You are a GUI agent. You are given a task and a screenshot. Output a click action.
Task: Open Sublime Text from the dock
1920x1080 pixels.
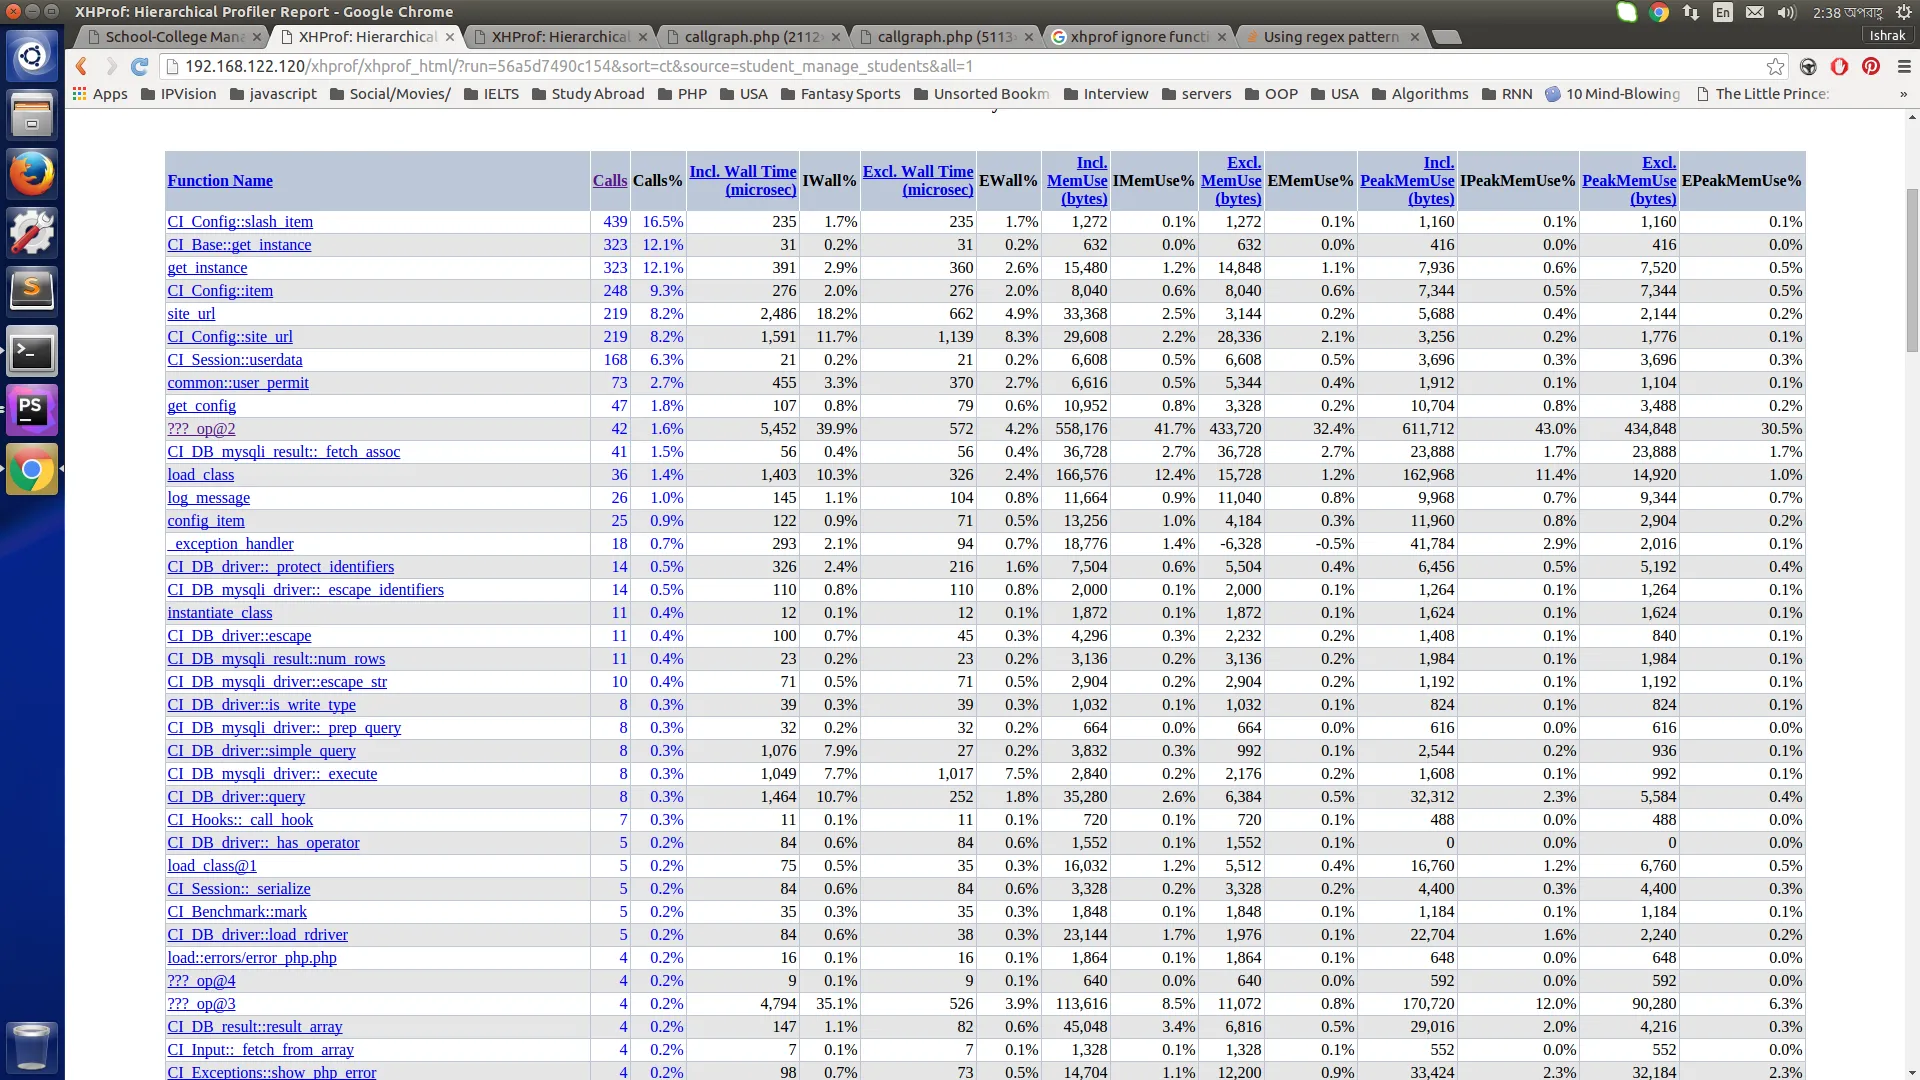coord(32,291)
